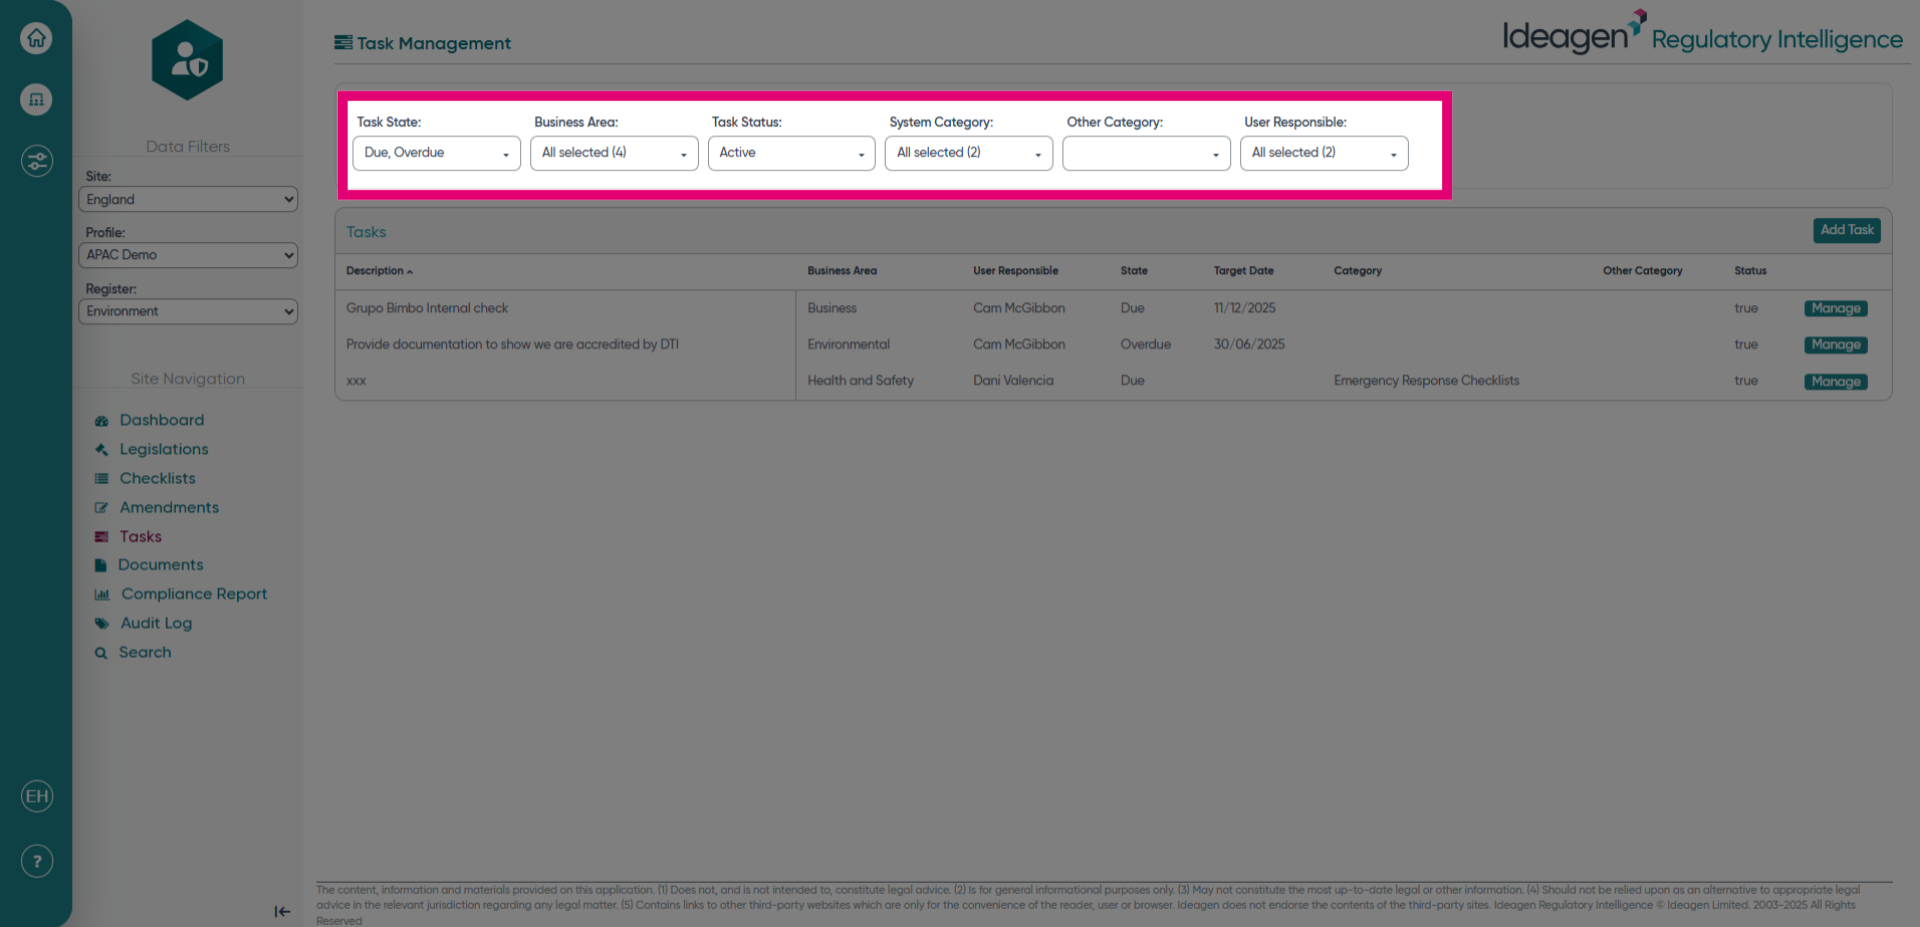Open the System Category filter dropdown
Screen dimensions: 1920x927
point(969,153)
